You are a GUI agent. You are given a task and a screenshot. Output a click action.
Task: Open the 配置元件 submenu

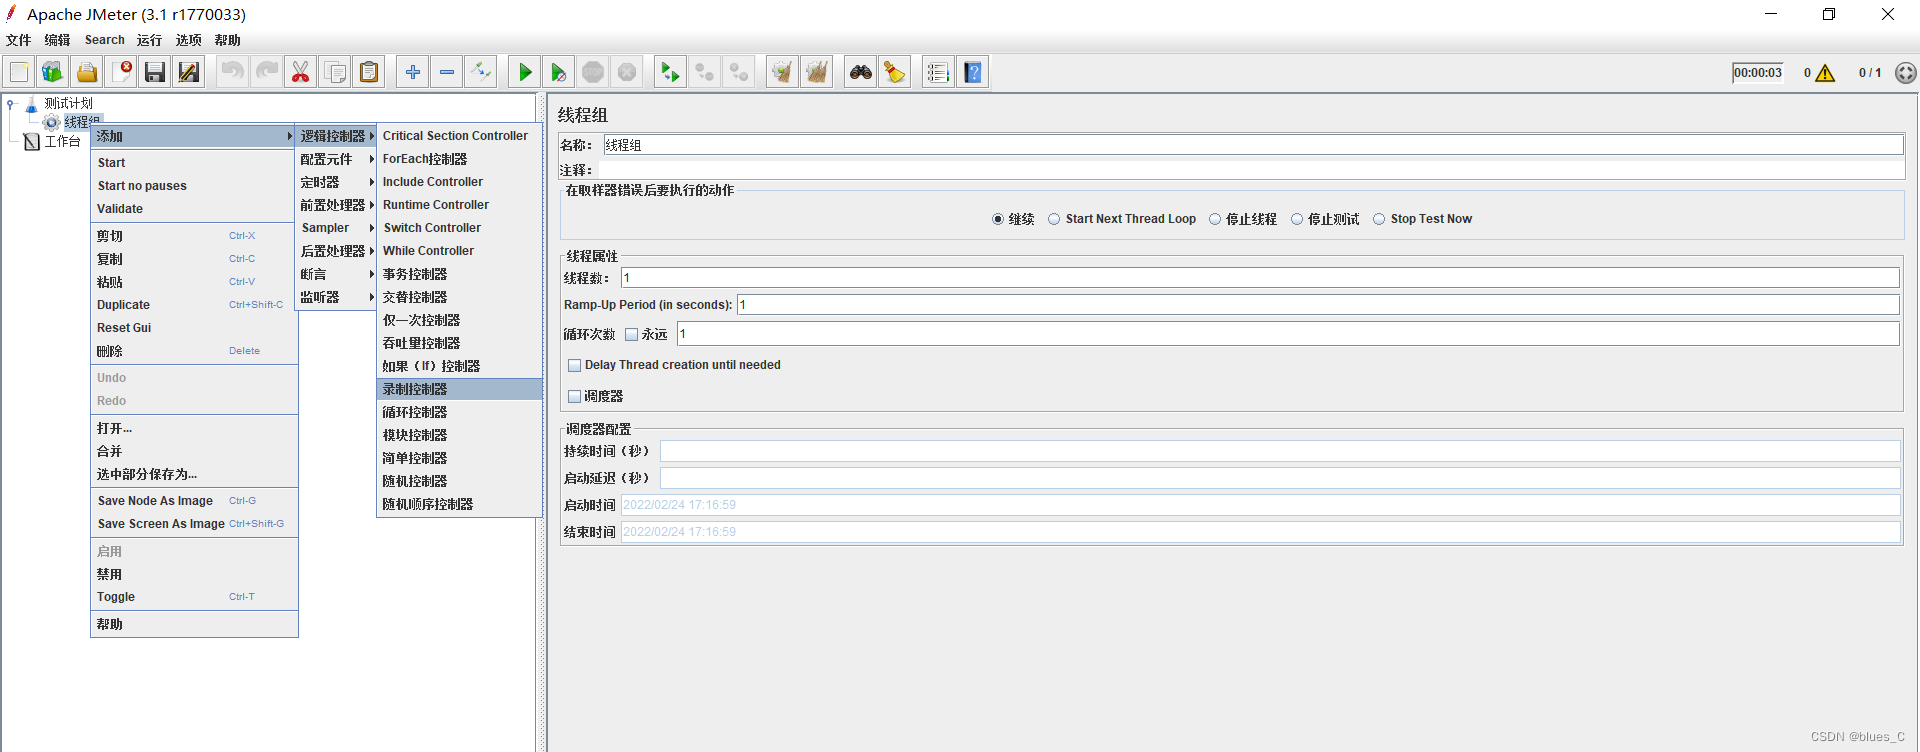[x=337, y=159]
